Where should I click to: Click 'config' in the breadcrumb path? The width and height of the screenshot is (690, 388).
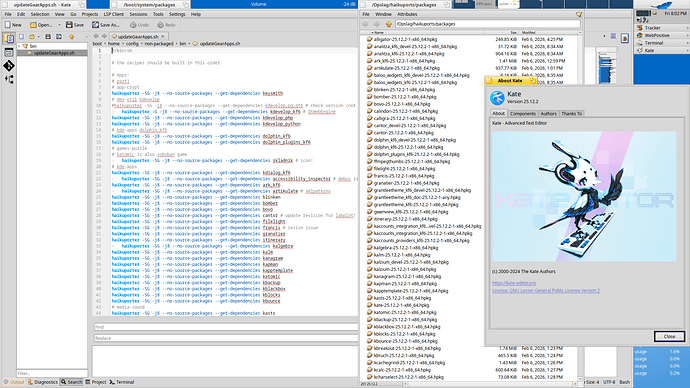click(x=132, y=44)
